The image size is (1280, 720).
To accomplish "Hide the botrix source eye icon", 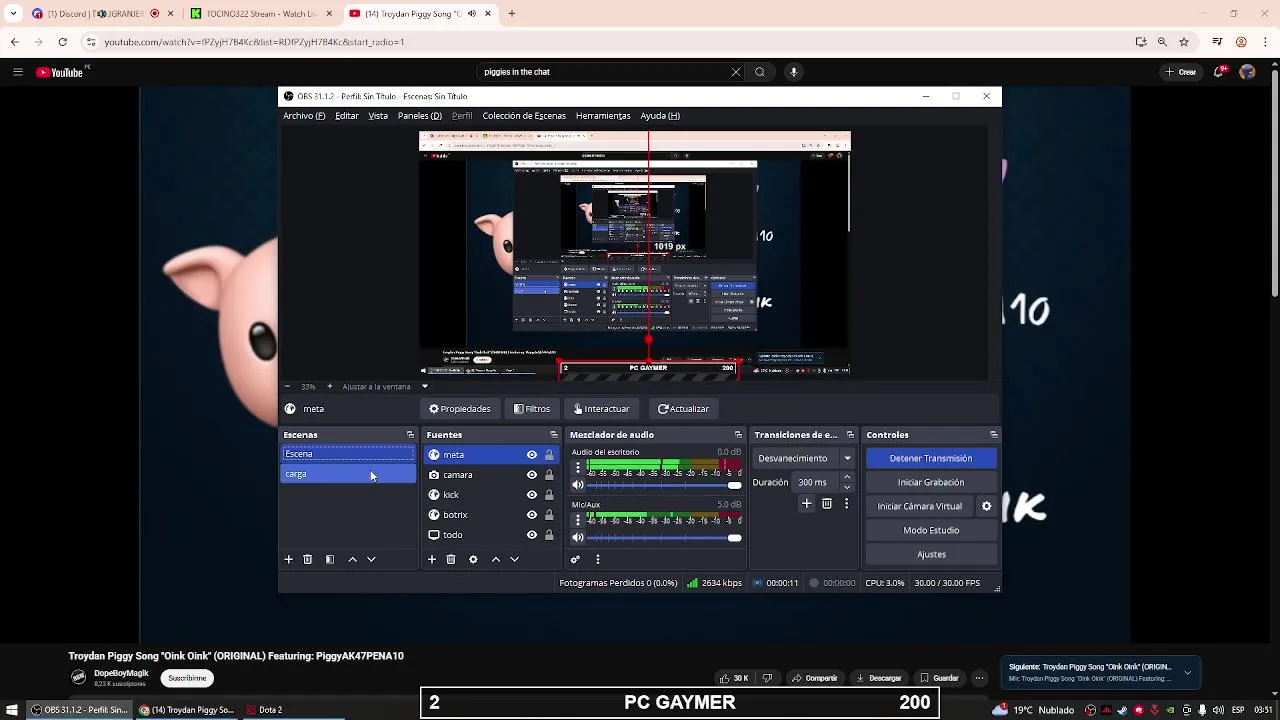I will 532,515.
